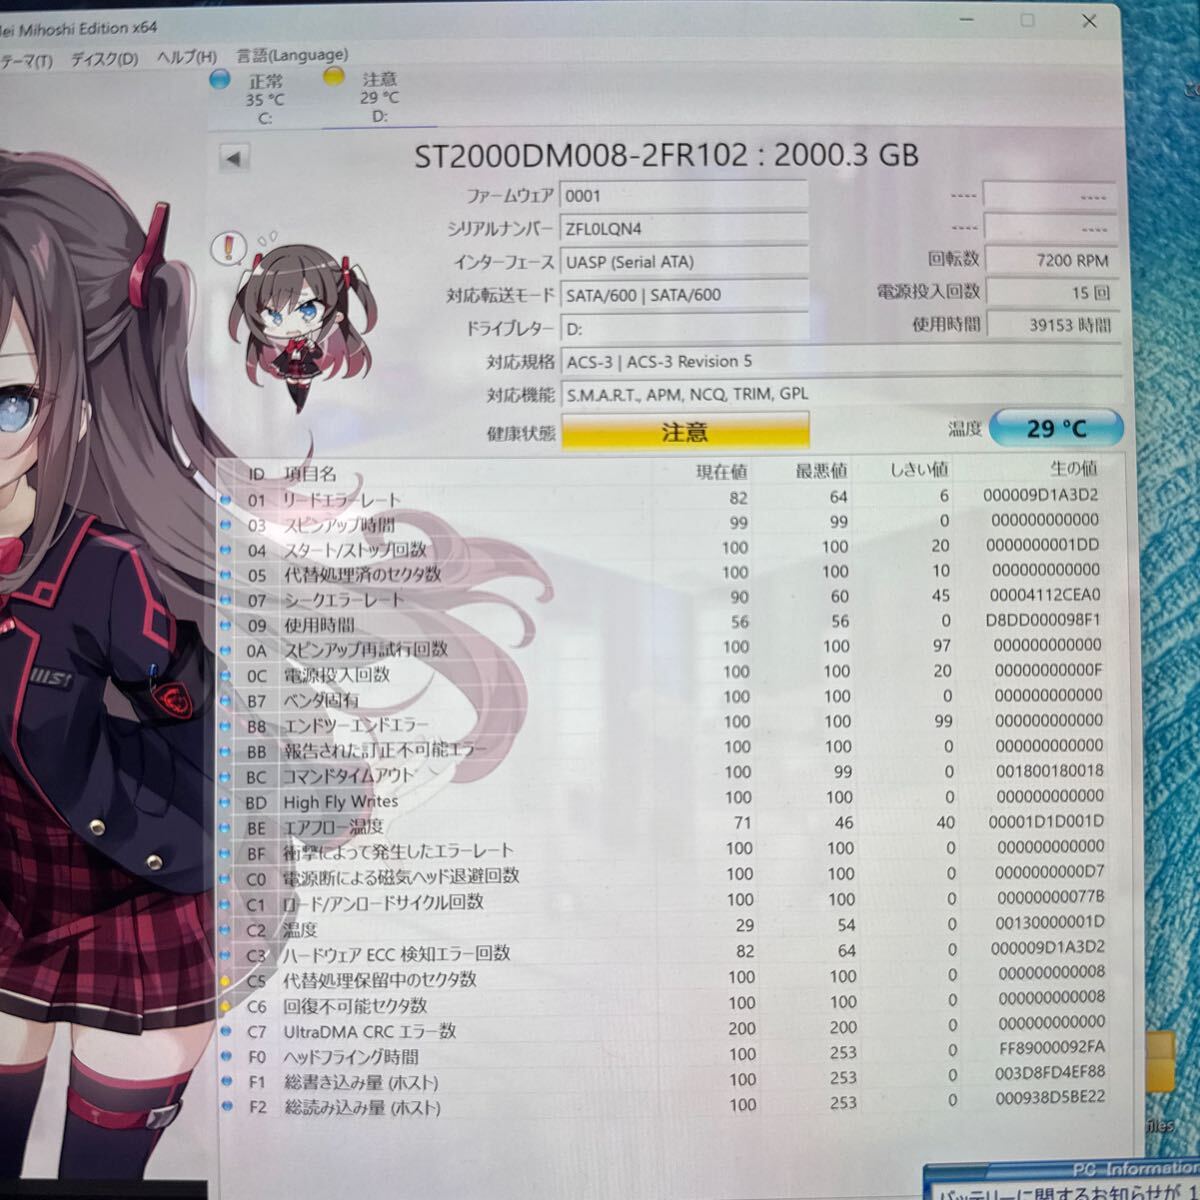Maximize the CrystalDiskInfo window
The image size is (1200, 1200).
click(1027, 20)
